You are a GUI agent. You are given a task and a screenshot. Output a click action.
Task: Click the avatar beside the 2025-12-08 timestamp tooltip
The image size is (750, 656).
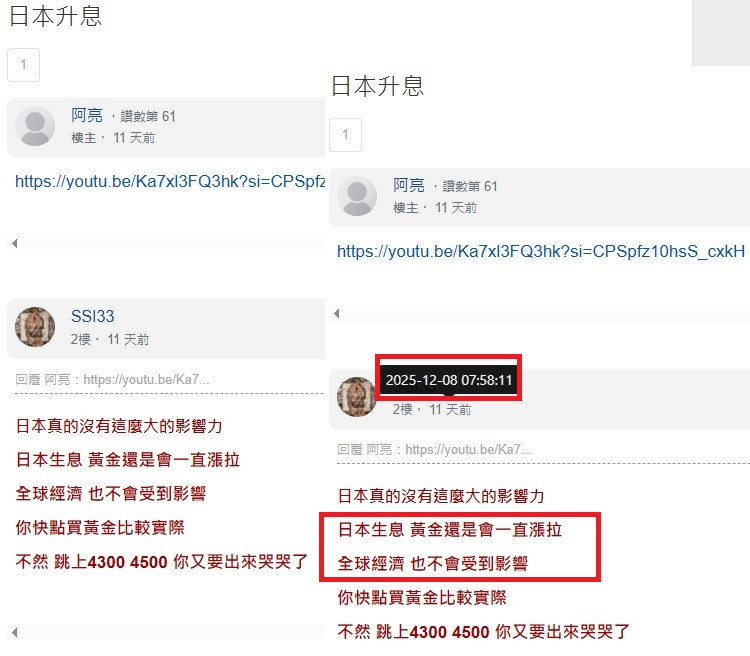click(x=356, y=397)
